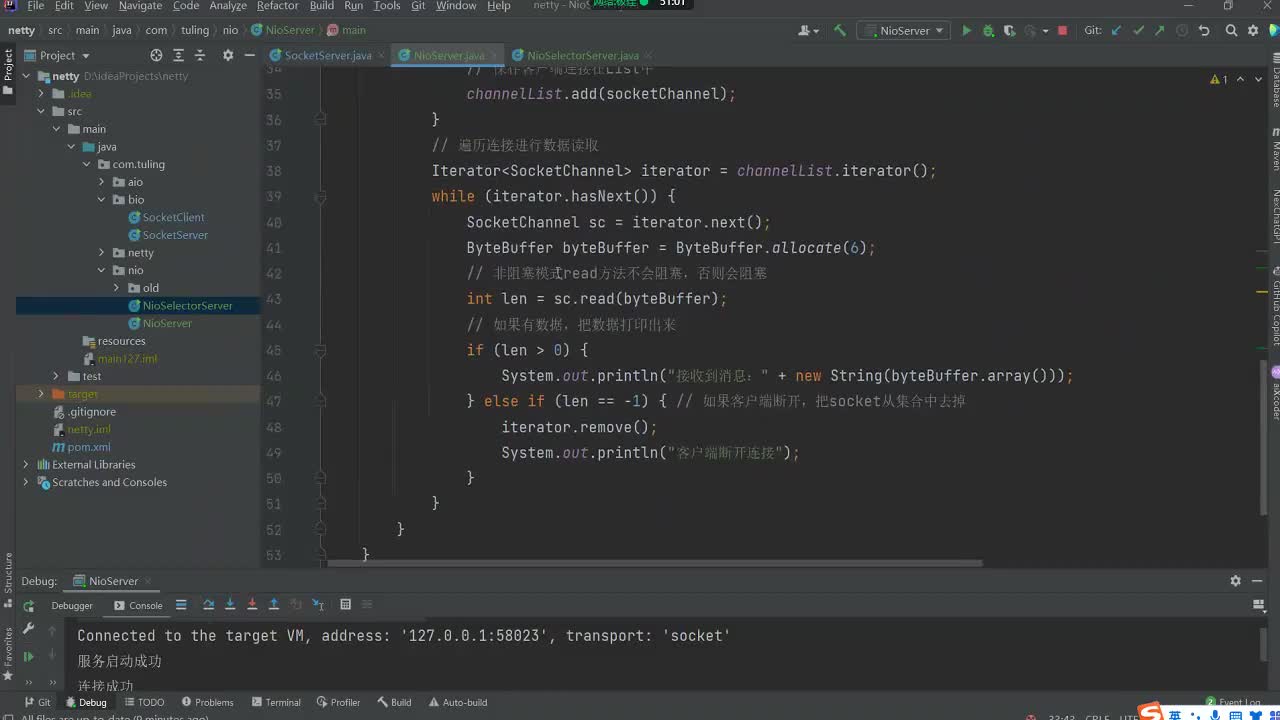Select the Console tab in Debug panel

(x=138, y=605)
